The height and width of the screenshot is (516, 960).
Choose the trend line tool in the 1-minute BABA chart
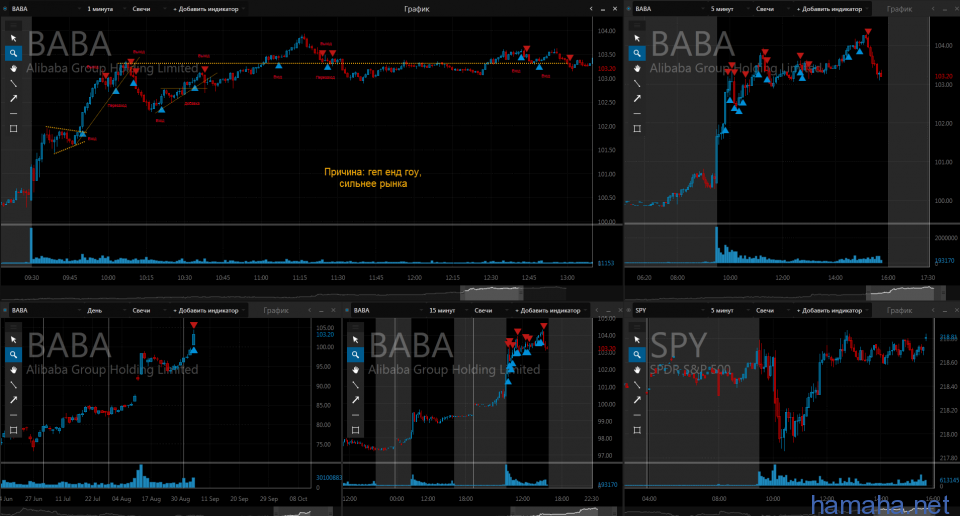click(13, 83)
